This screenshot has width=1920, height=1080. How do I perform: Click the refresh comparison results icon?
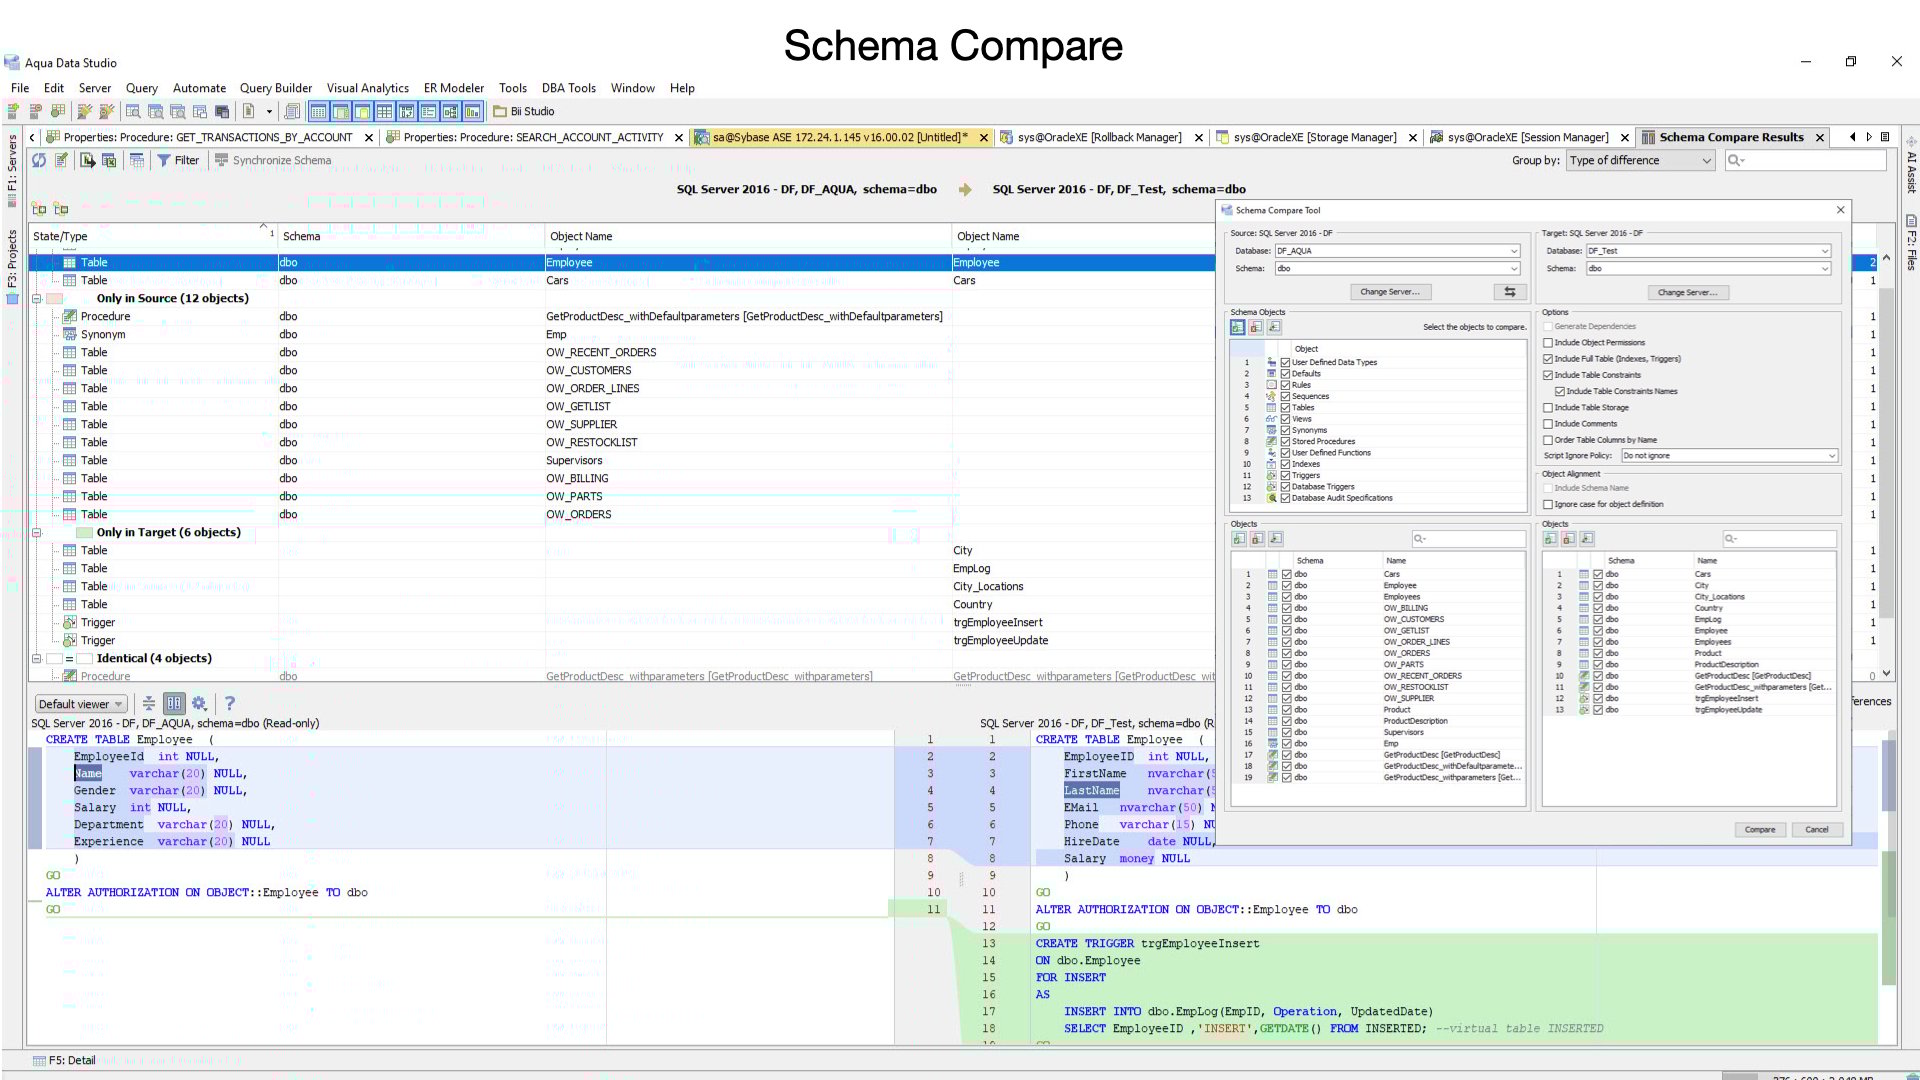coord(39,160)
